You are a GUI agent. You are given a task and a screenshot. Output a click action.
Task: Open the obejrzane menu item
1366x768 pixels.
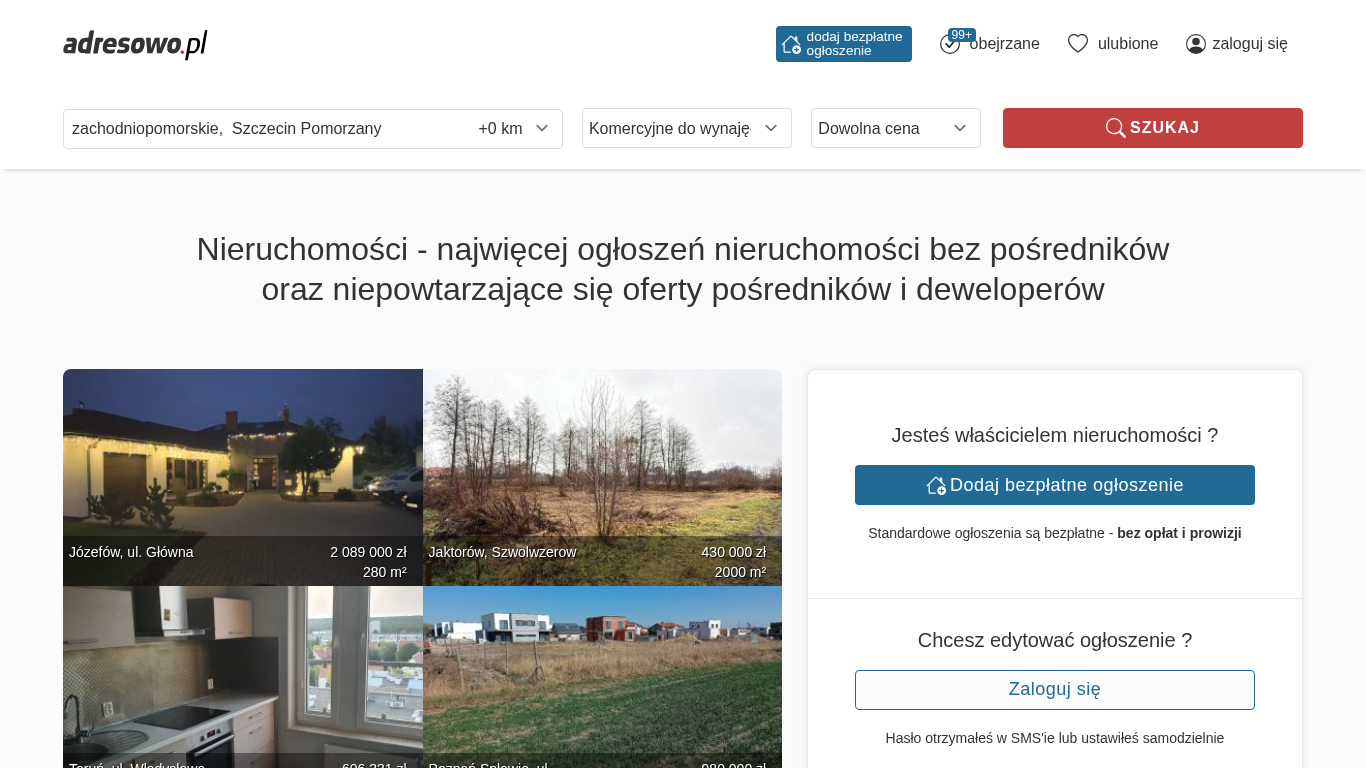[1004, 44]
